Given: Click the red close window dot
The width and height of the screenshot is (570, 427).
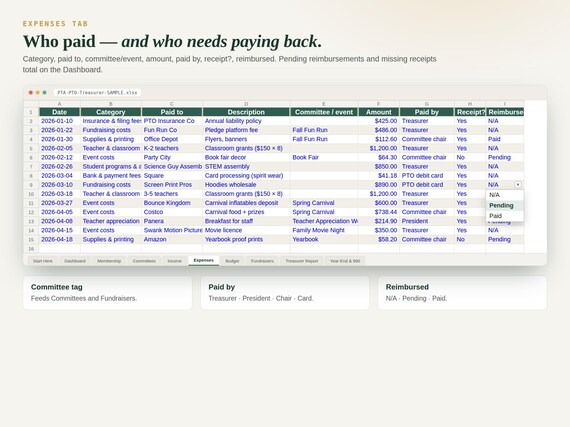Looking at the screenshot, I should point(31,93).
